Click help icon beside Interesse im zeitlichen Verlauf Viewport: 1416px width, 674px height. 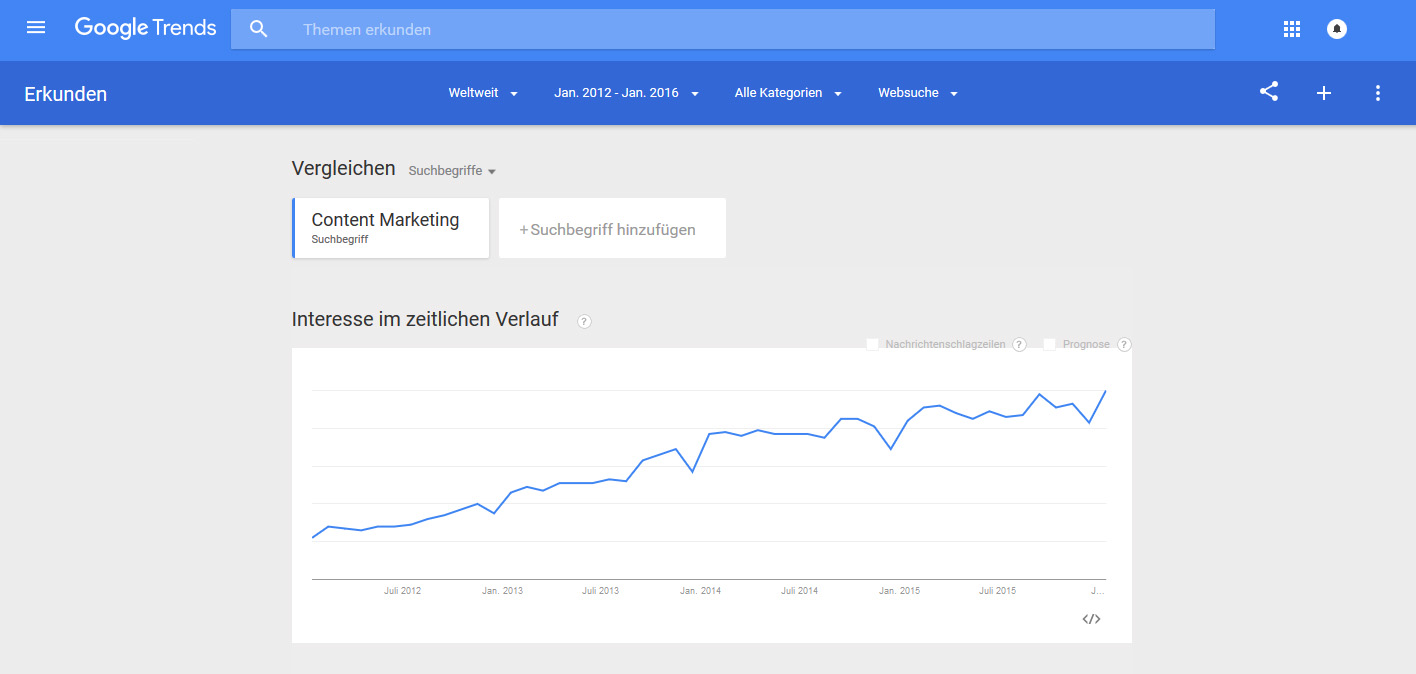coord(584,321)
